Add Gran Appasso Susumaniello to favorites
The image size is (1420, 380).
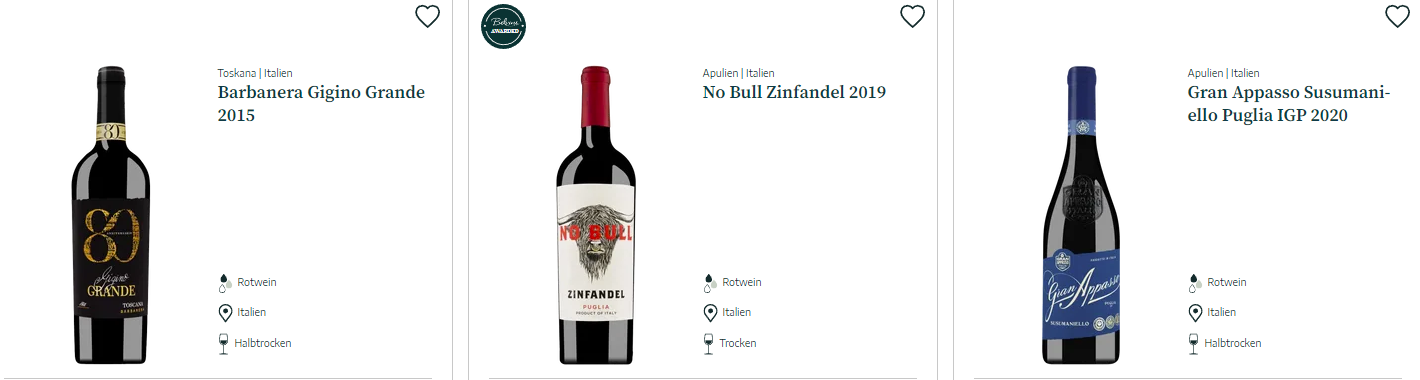coord(1397,16)
